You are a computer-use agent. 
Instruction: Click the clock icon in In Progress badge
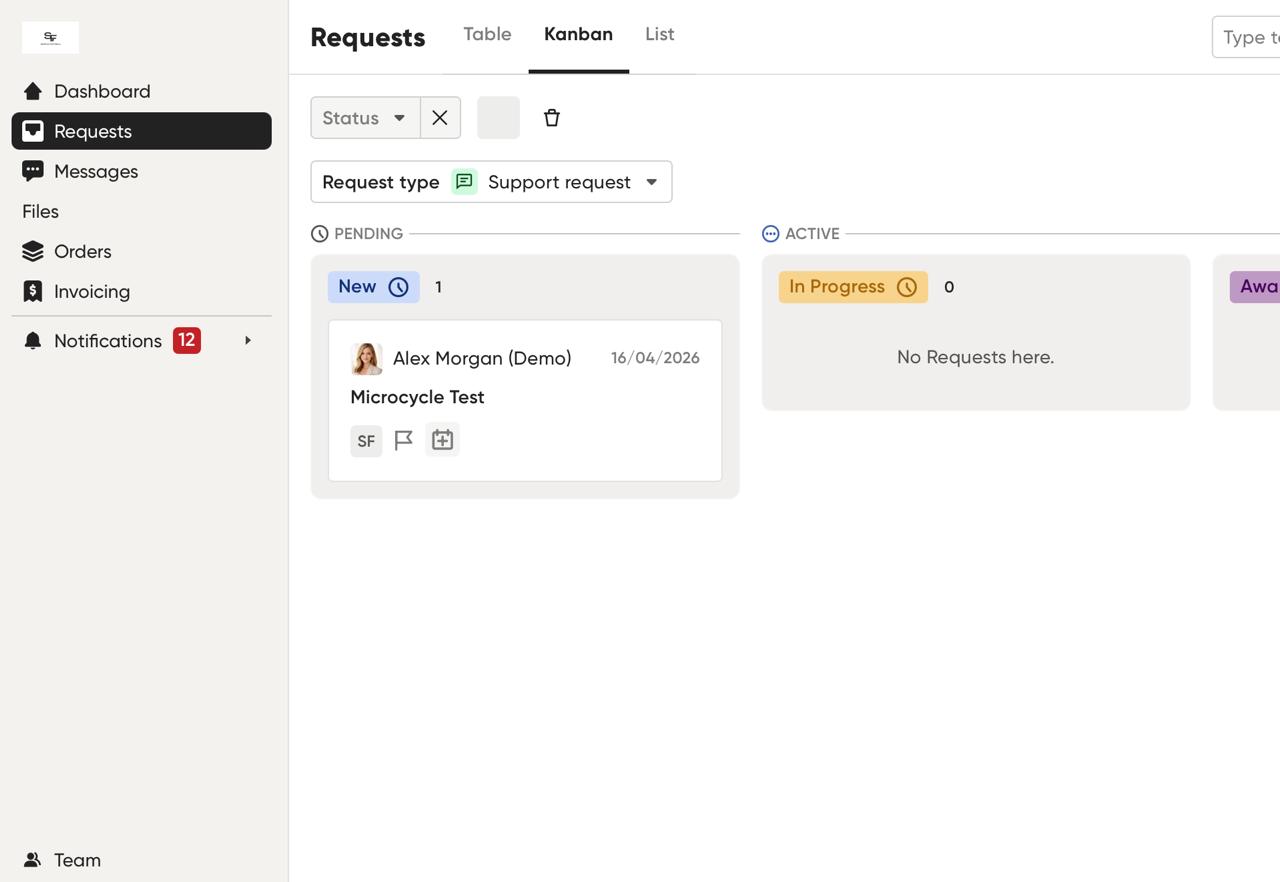907,287
